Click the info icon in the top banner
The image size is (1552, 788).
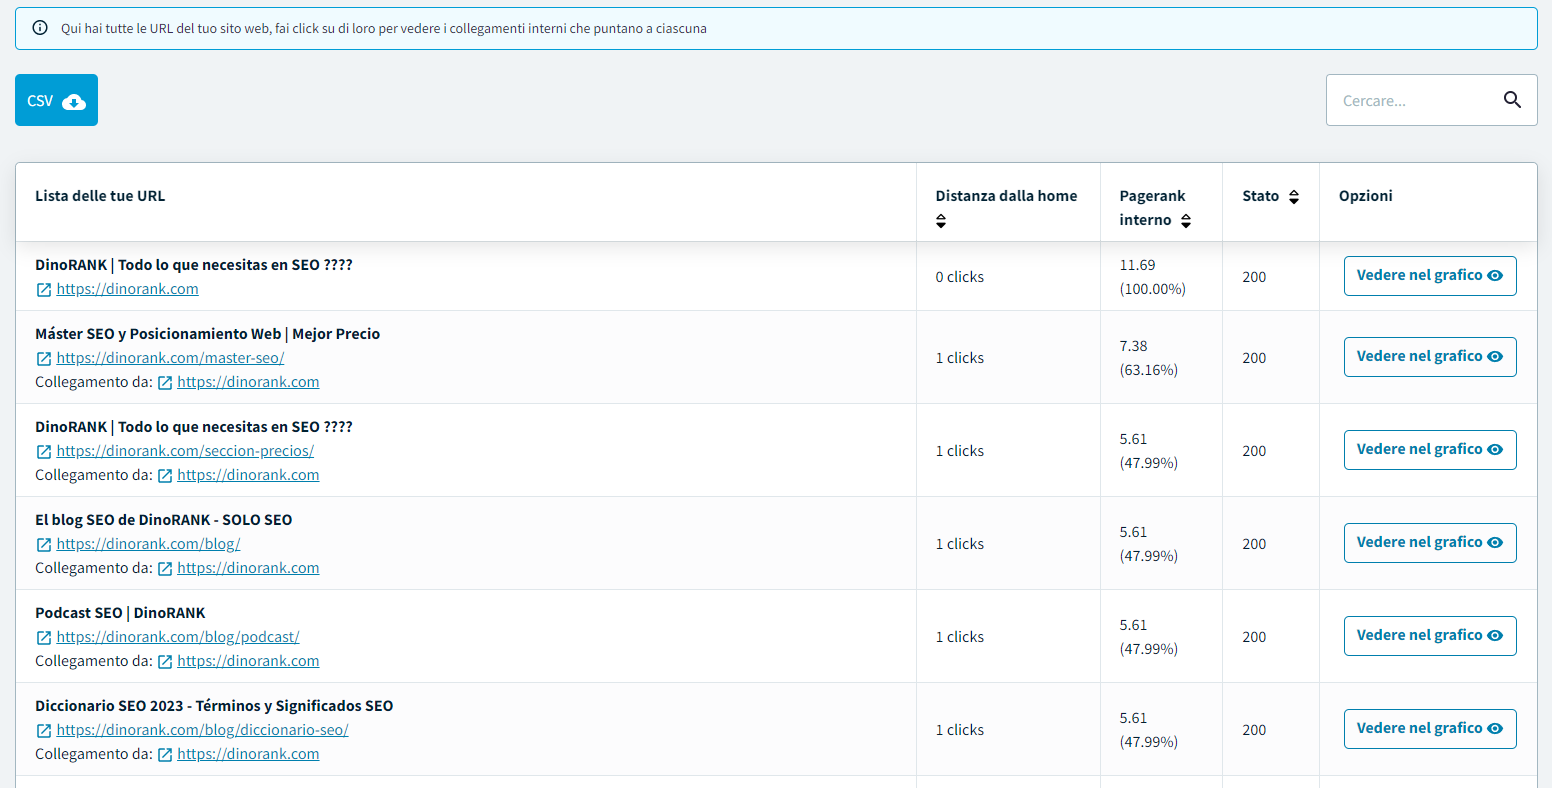point(40,28)
